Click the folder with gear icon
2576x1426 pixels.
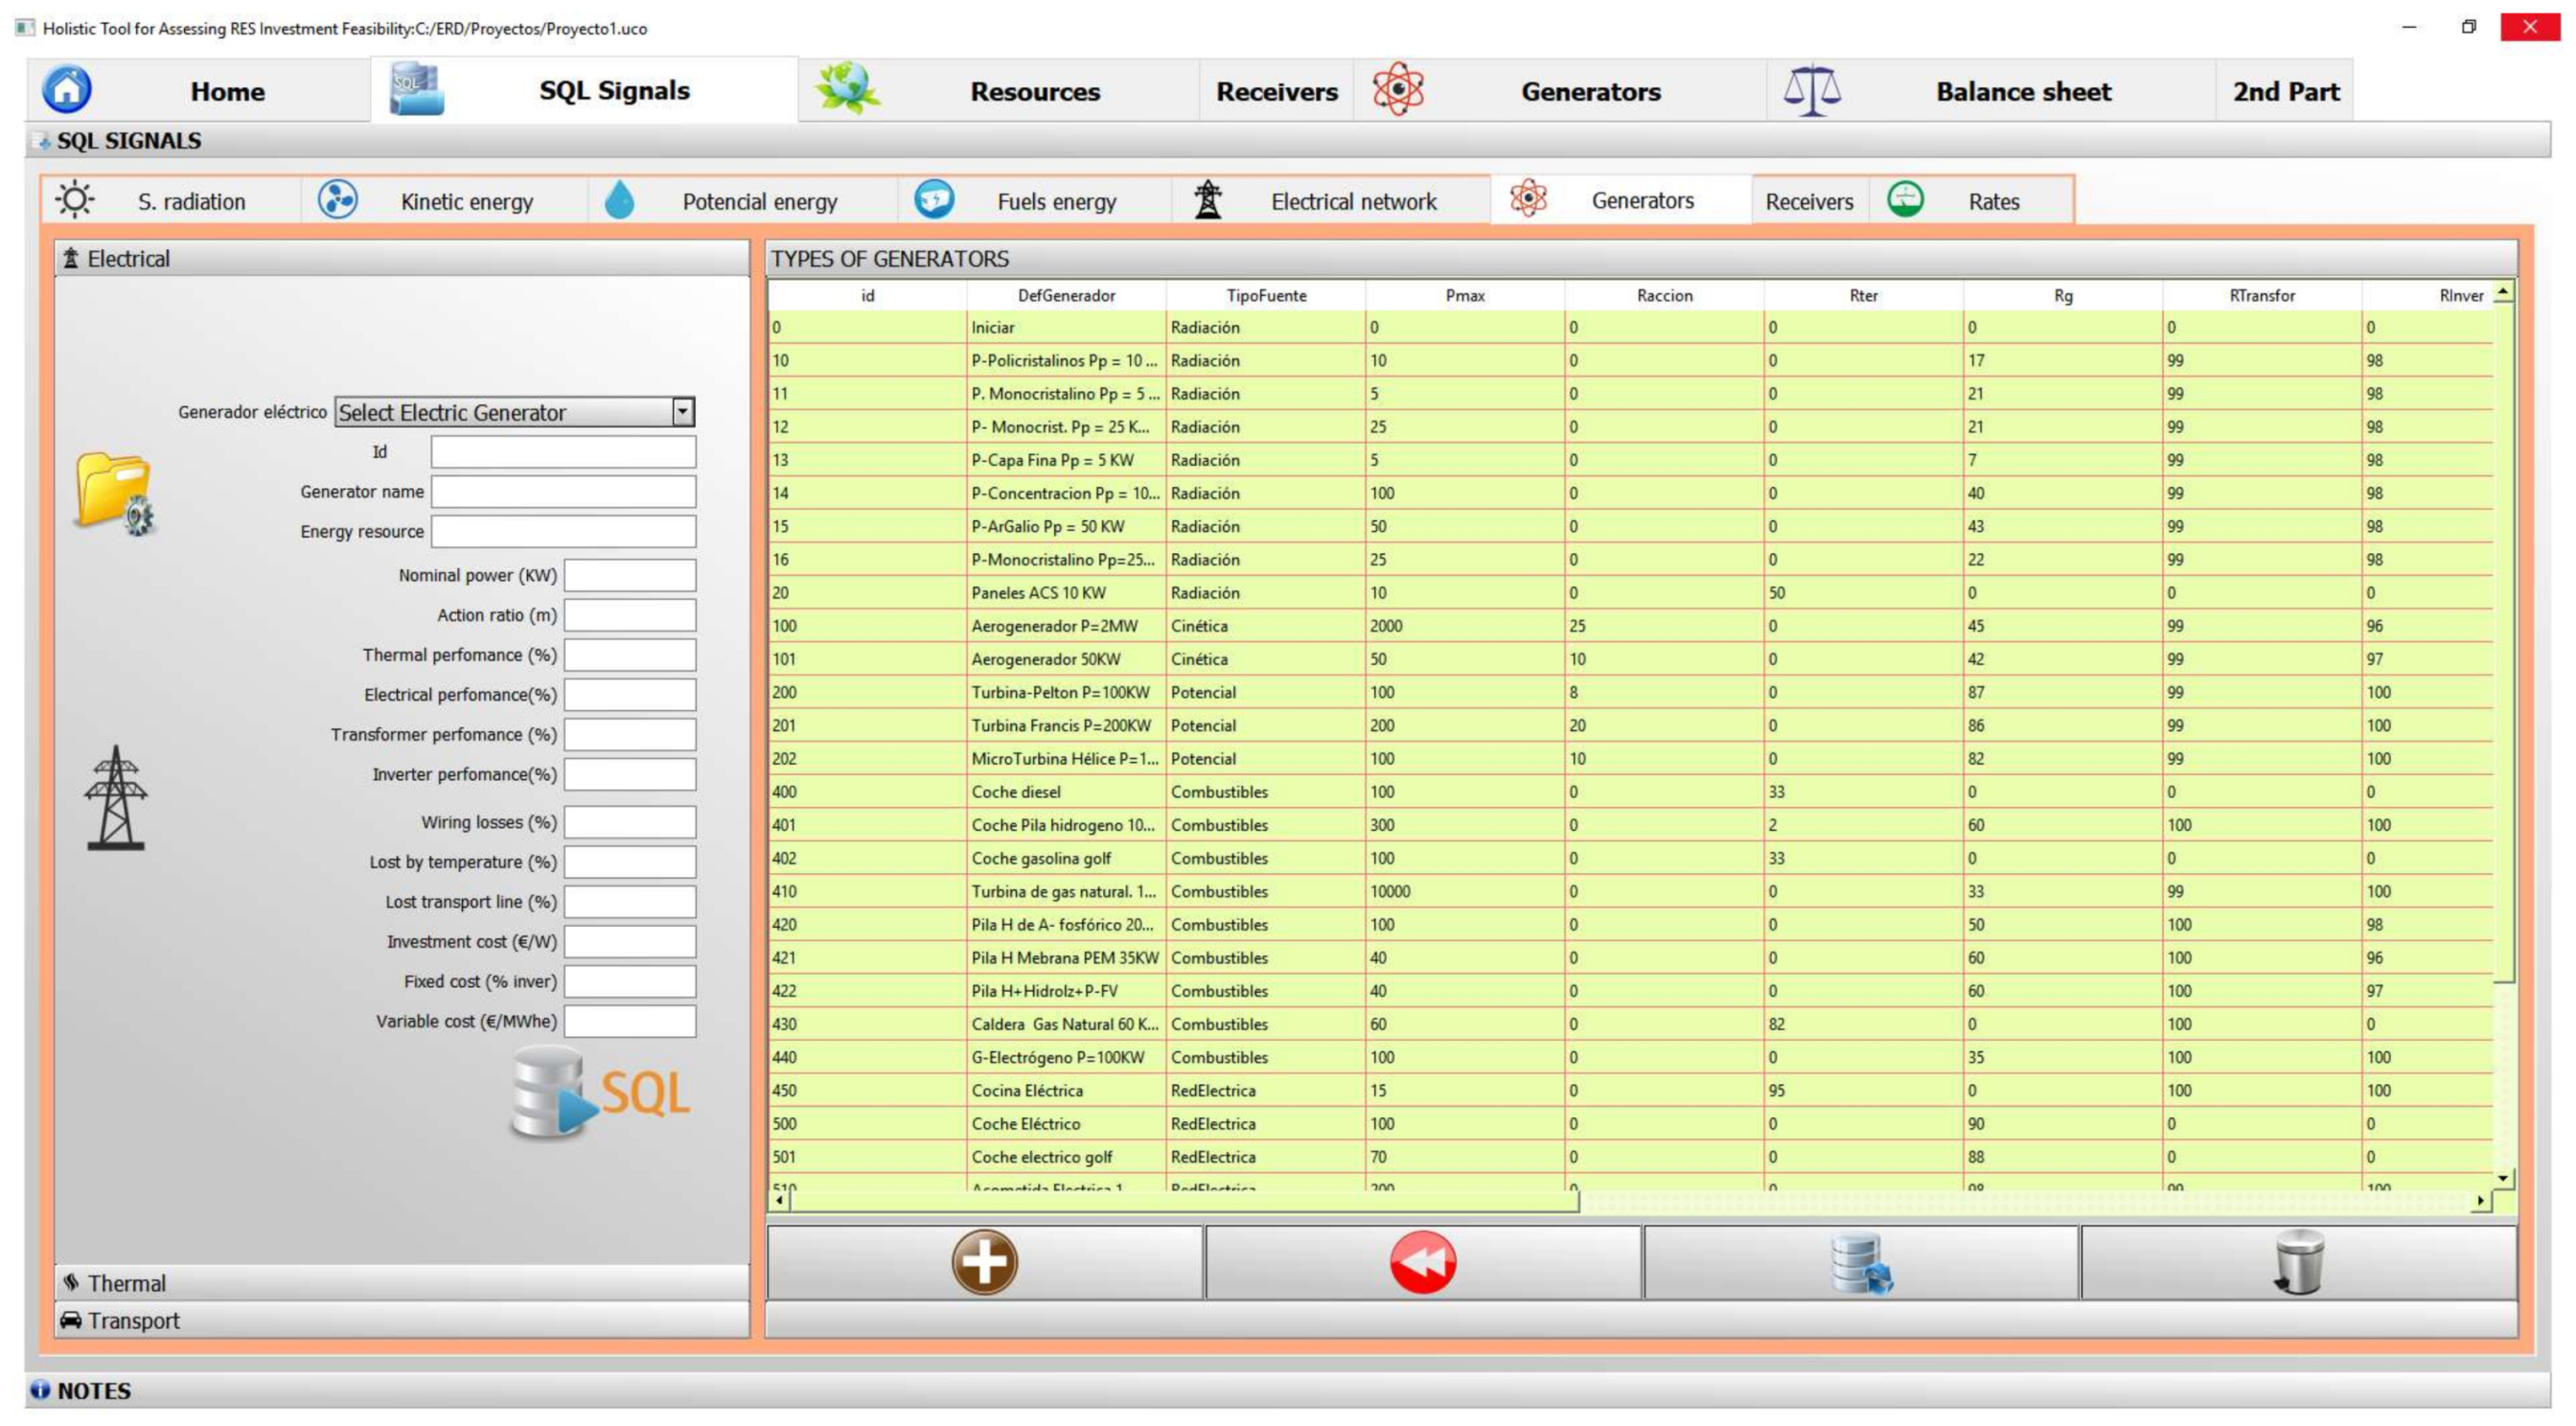point(114,492)
